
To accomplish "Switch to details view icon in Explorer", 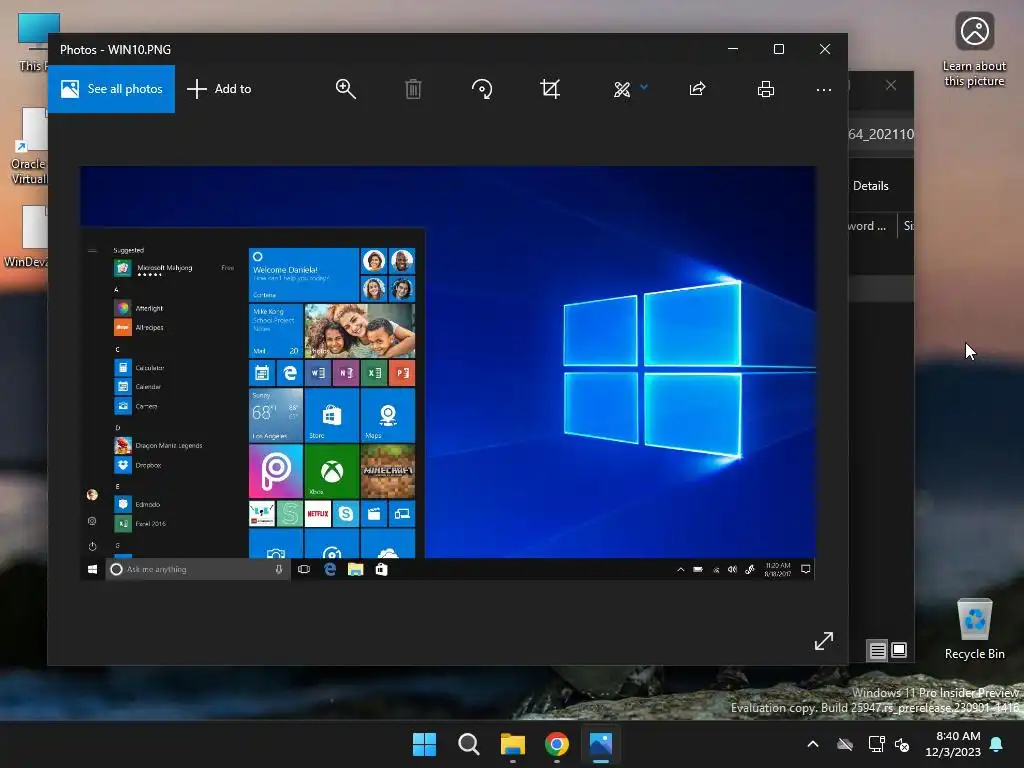I will pyautogui.click(x=877, y=650).
